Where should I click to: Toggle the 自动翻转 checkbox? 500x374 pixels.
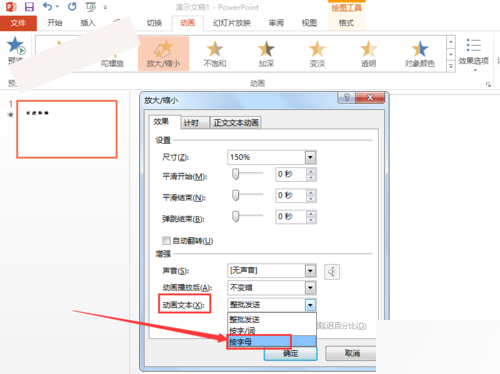pyautogui.click(x=166, y=240)
